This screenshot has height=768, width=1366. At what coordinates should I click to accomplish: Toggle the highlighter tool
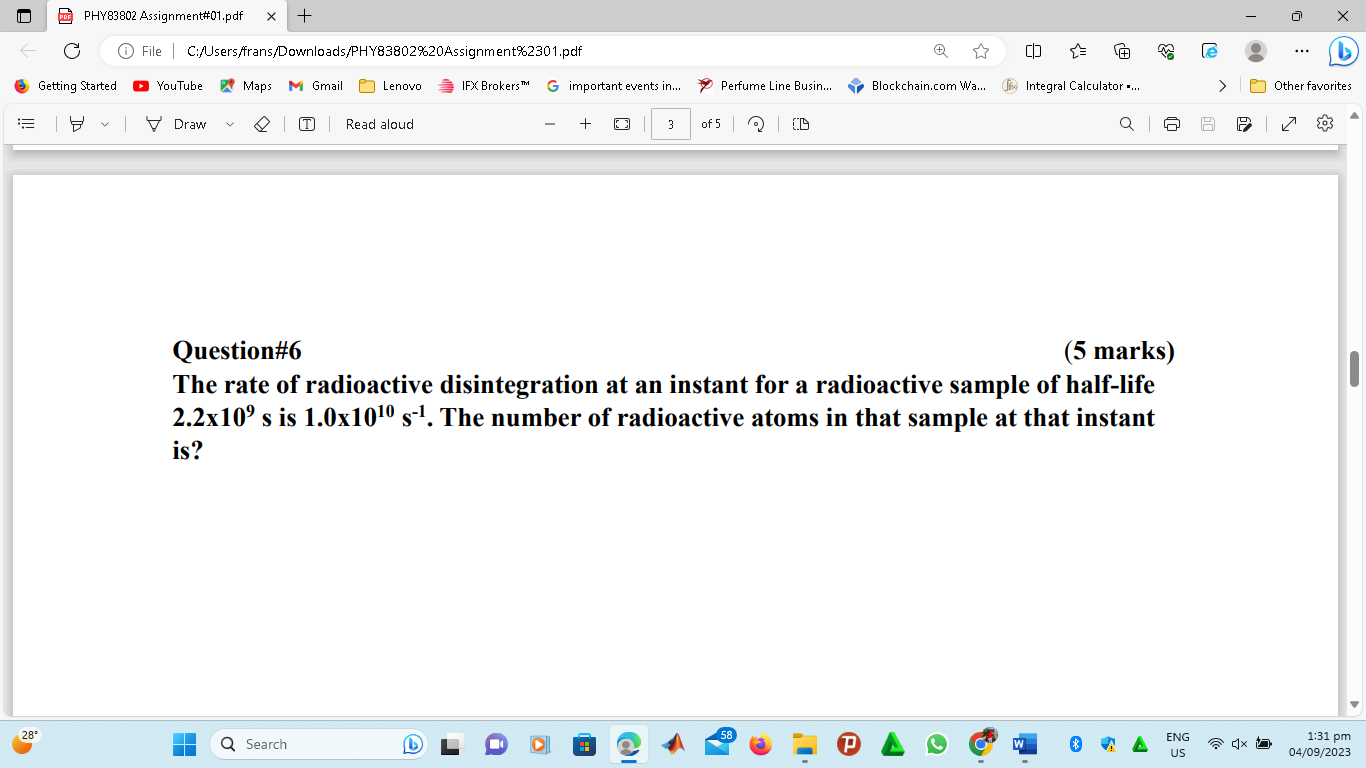point(76,123)
